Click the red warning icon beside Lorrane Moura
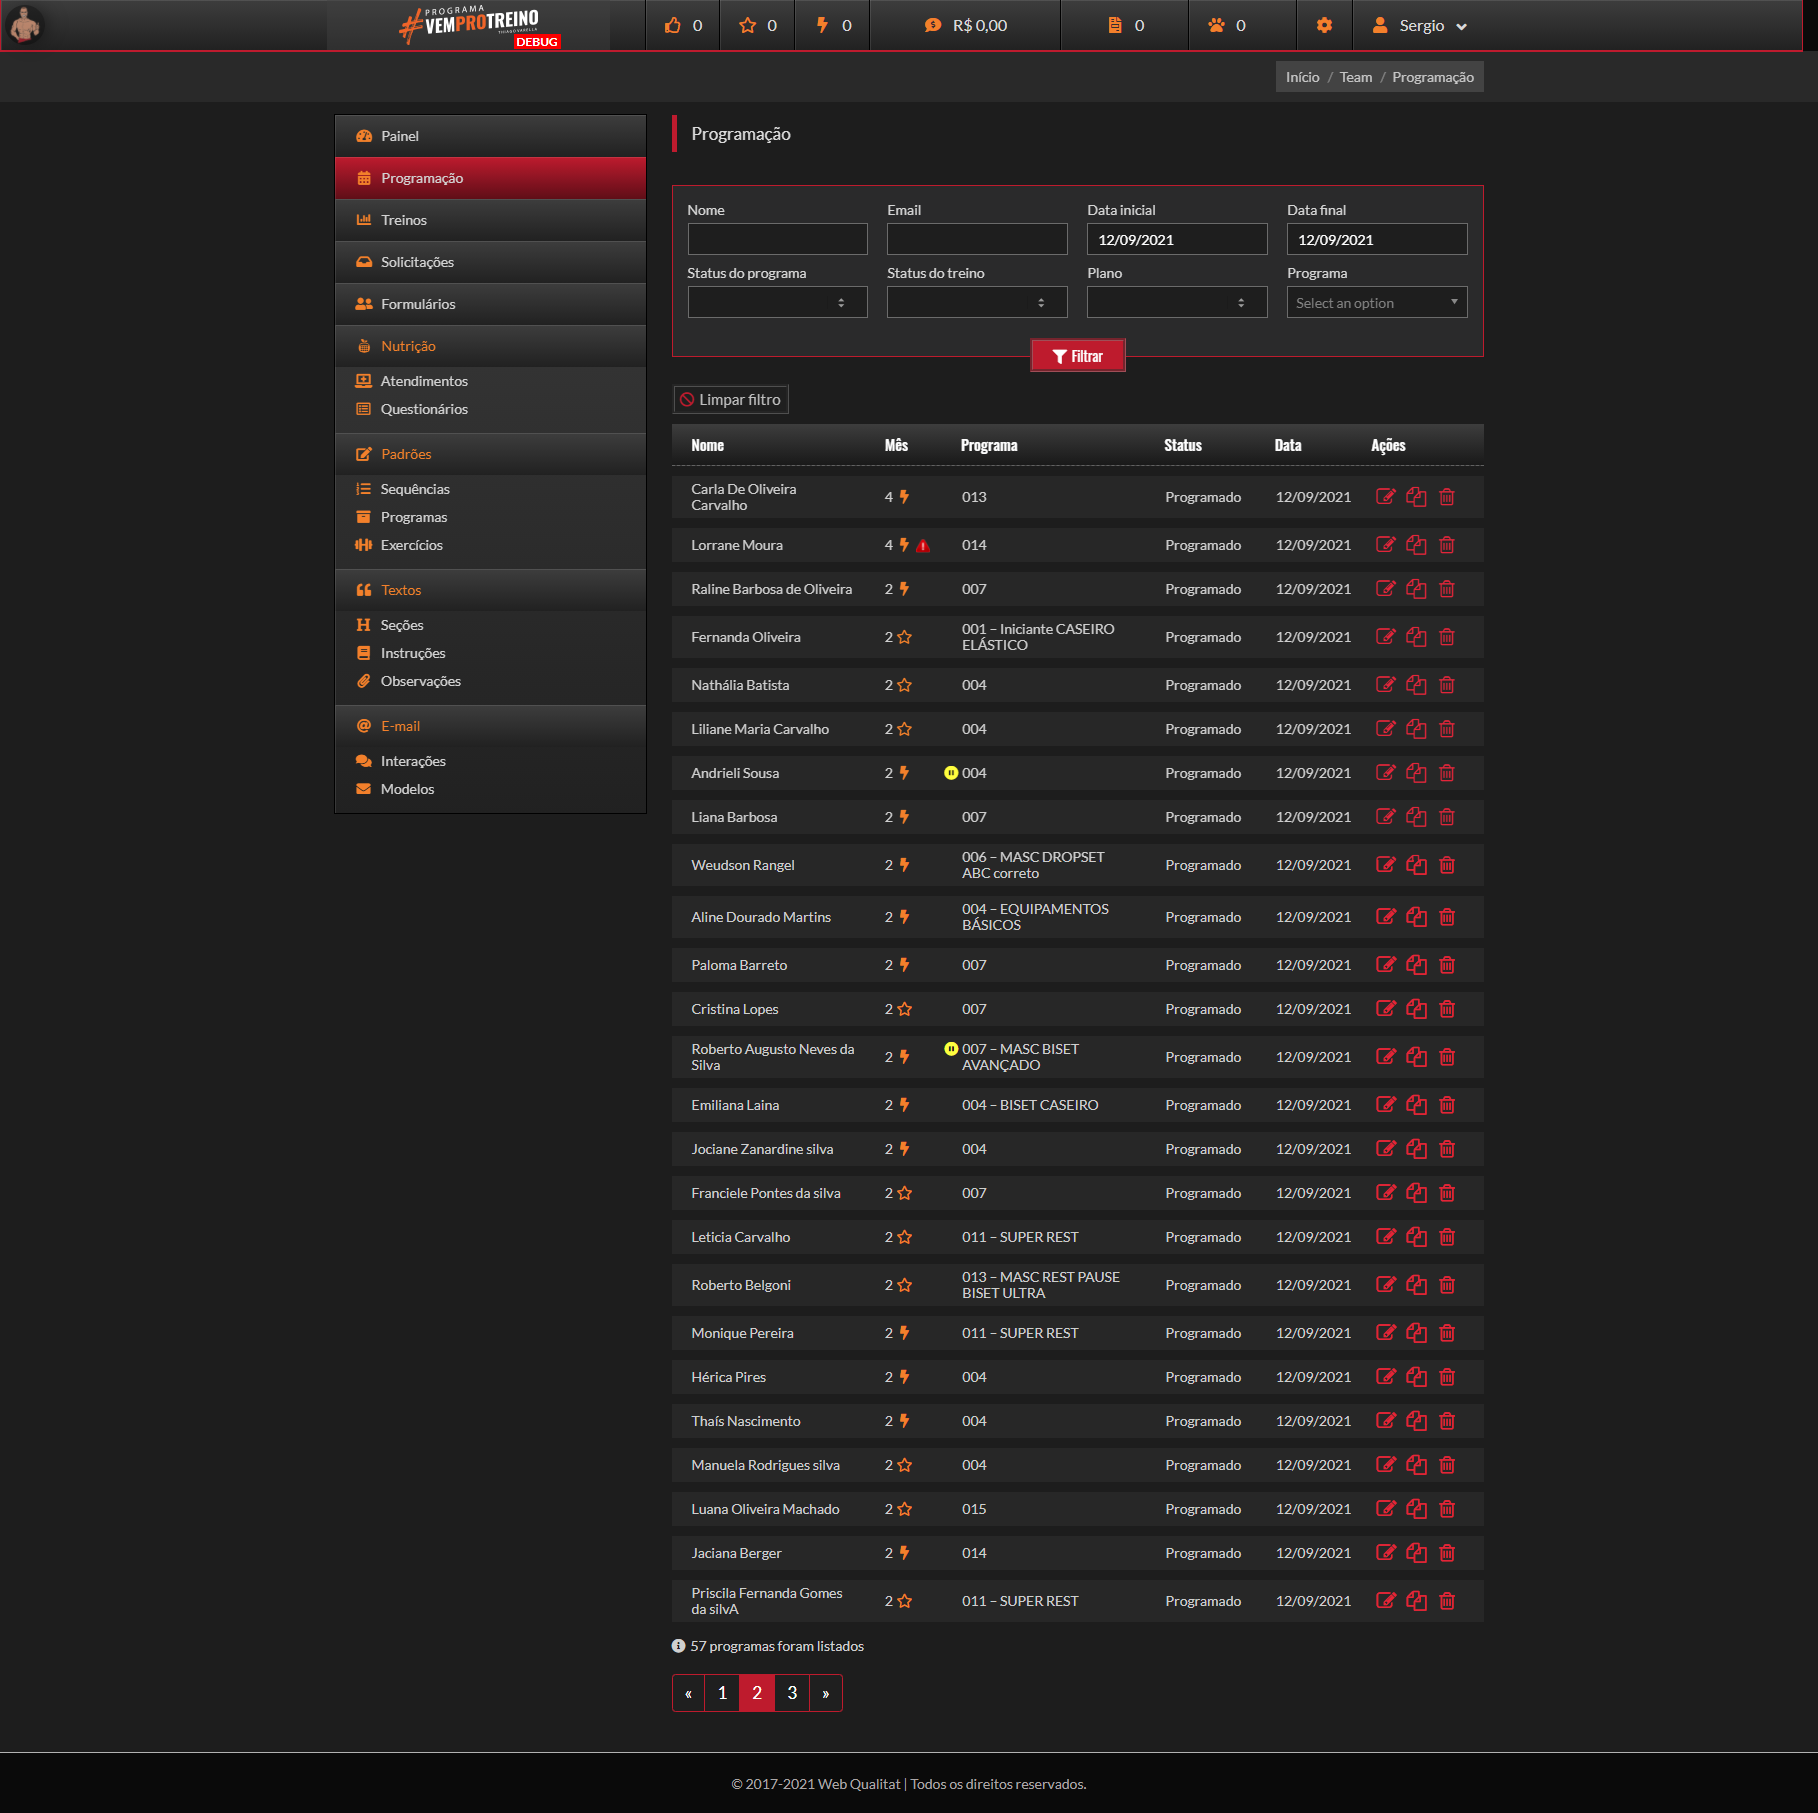 point(923,546)
